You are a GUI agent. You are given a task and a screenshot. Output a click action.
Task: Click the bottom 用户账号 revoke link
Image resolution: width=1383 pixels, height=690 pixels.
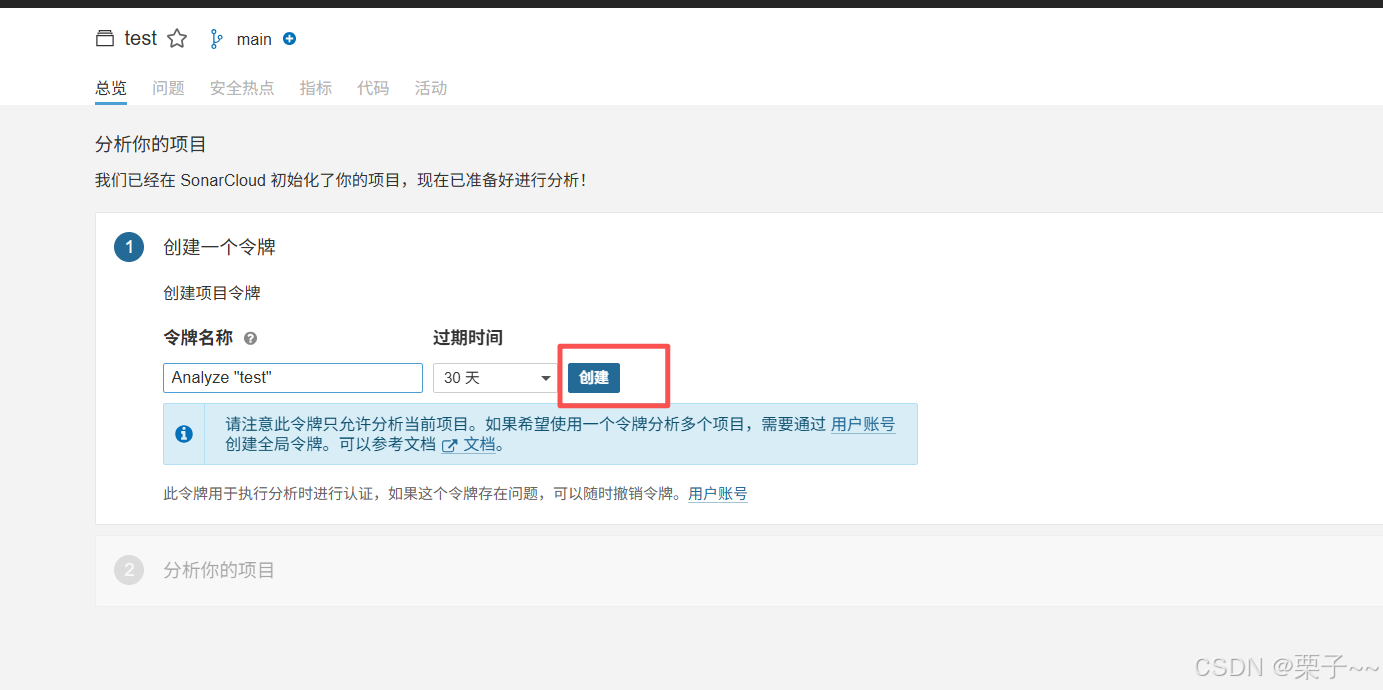pos(717,493)
